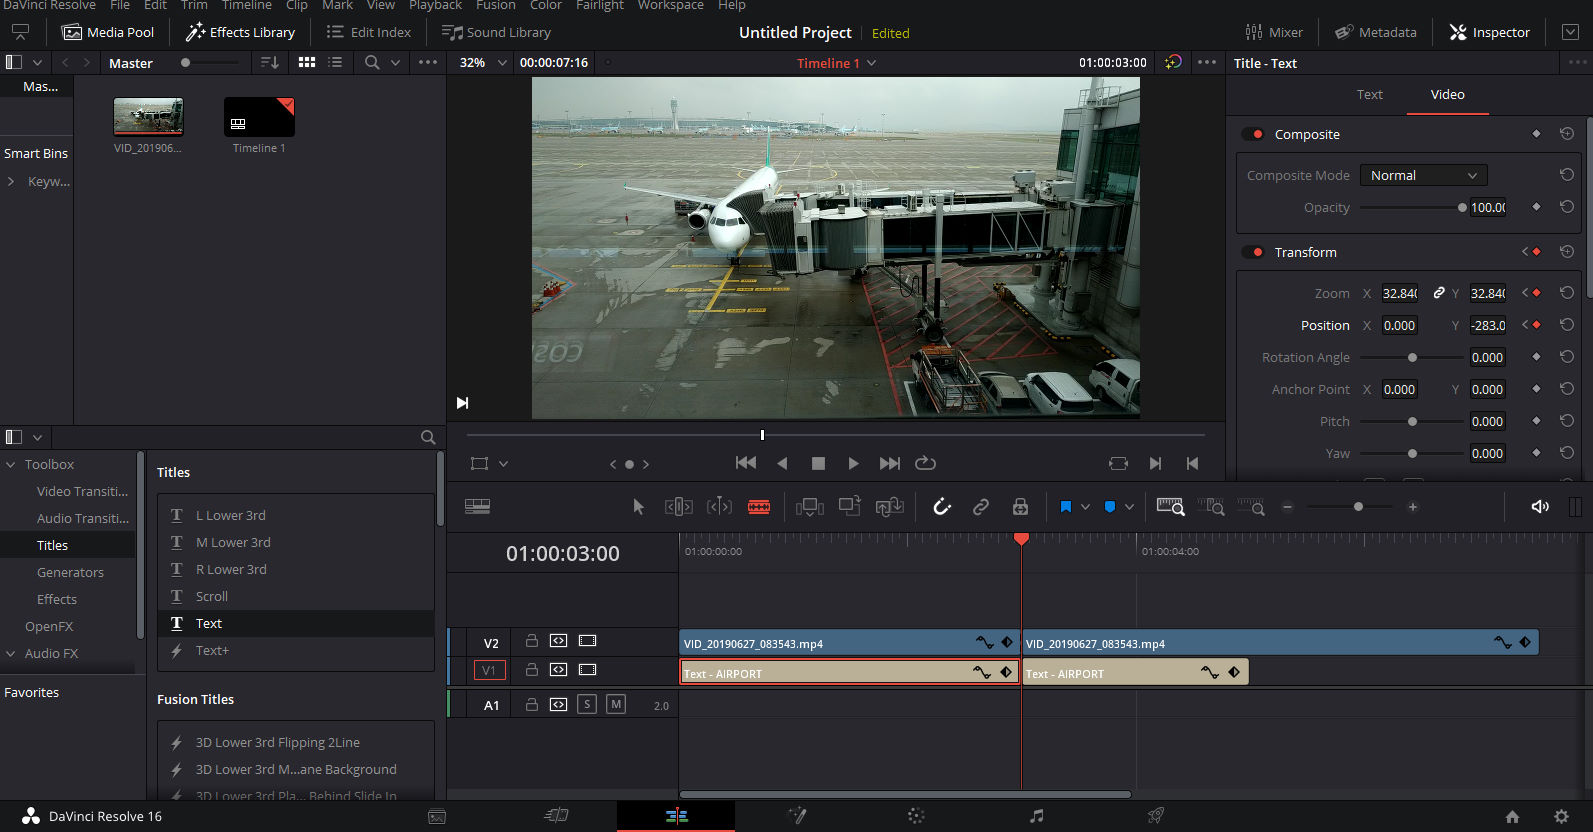This screenshot has height=832, width=1593.
Task: Click the Loop playback icon
Action: click(925, 463)
